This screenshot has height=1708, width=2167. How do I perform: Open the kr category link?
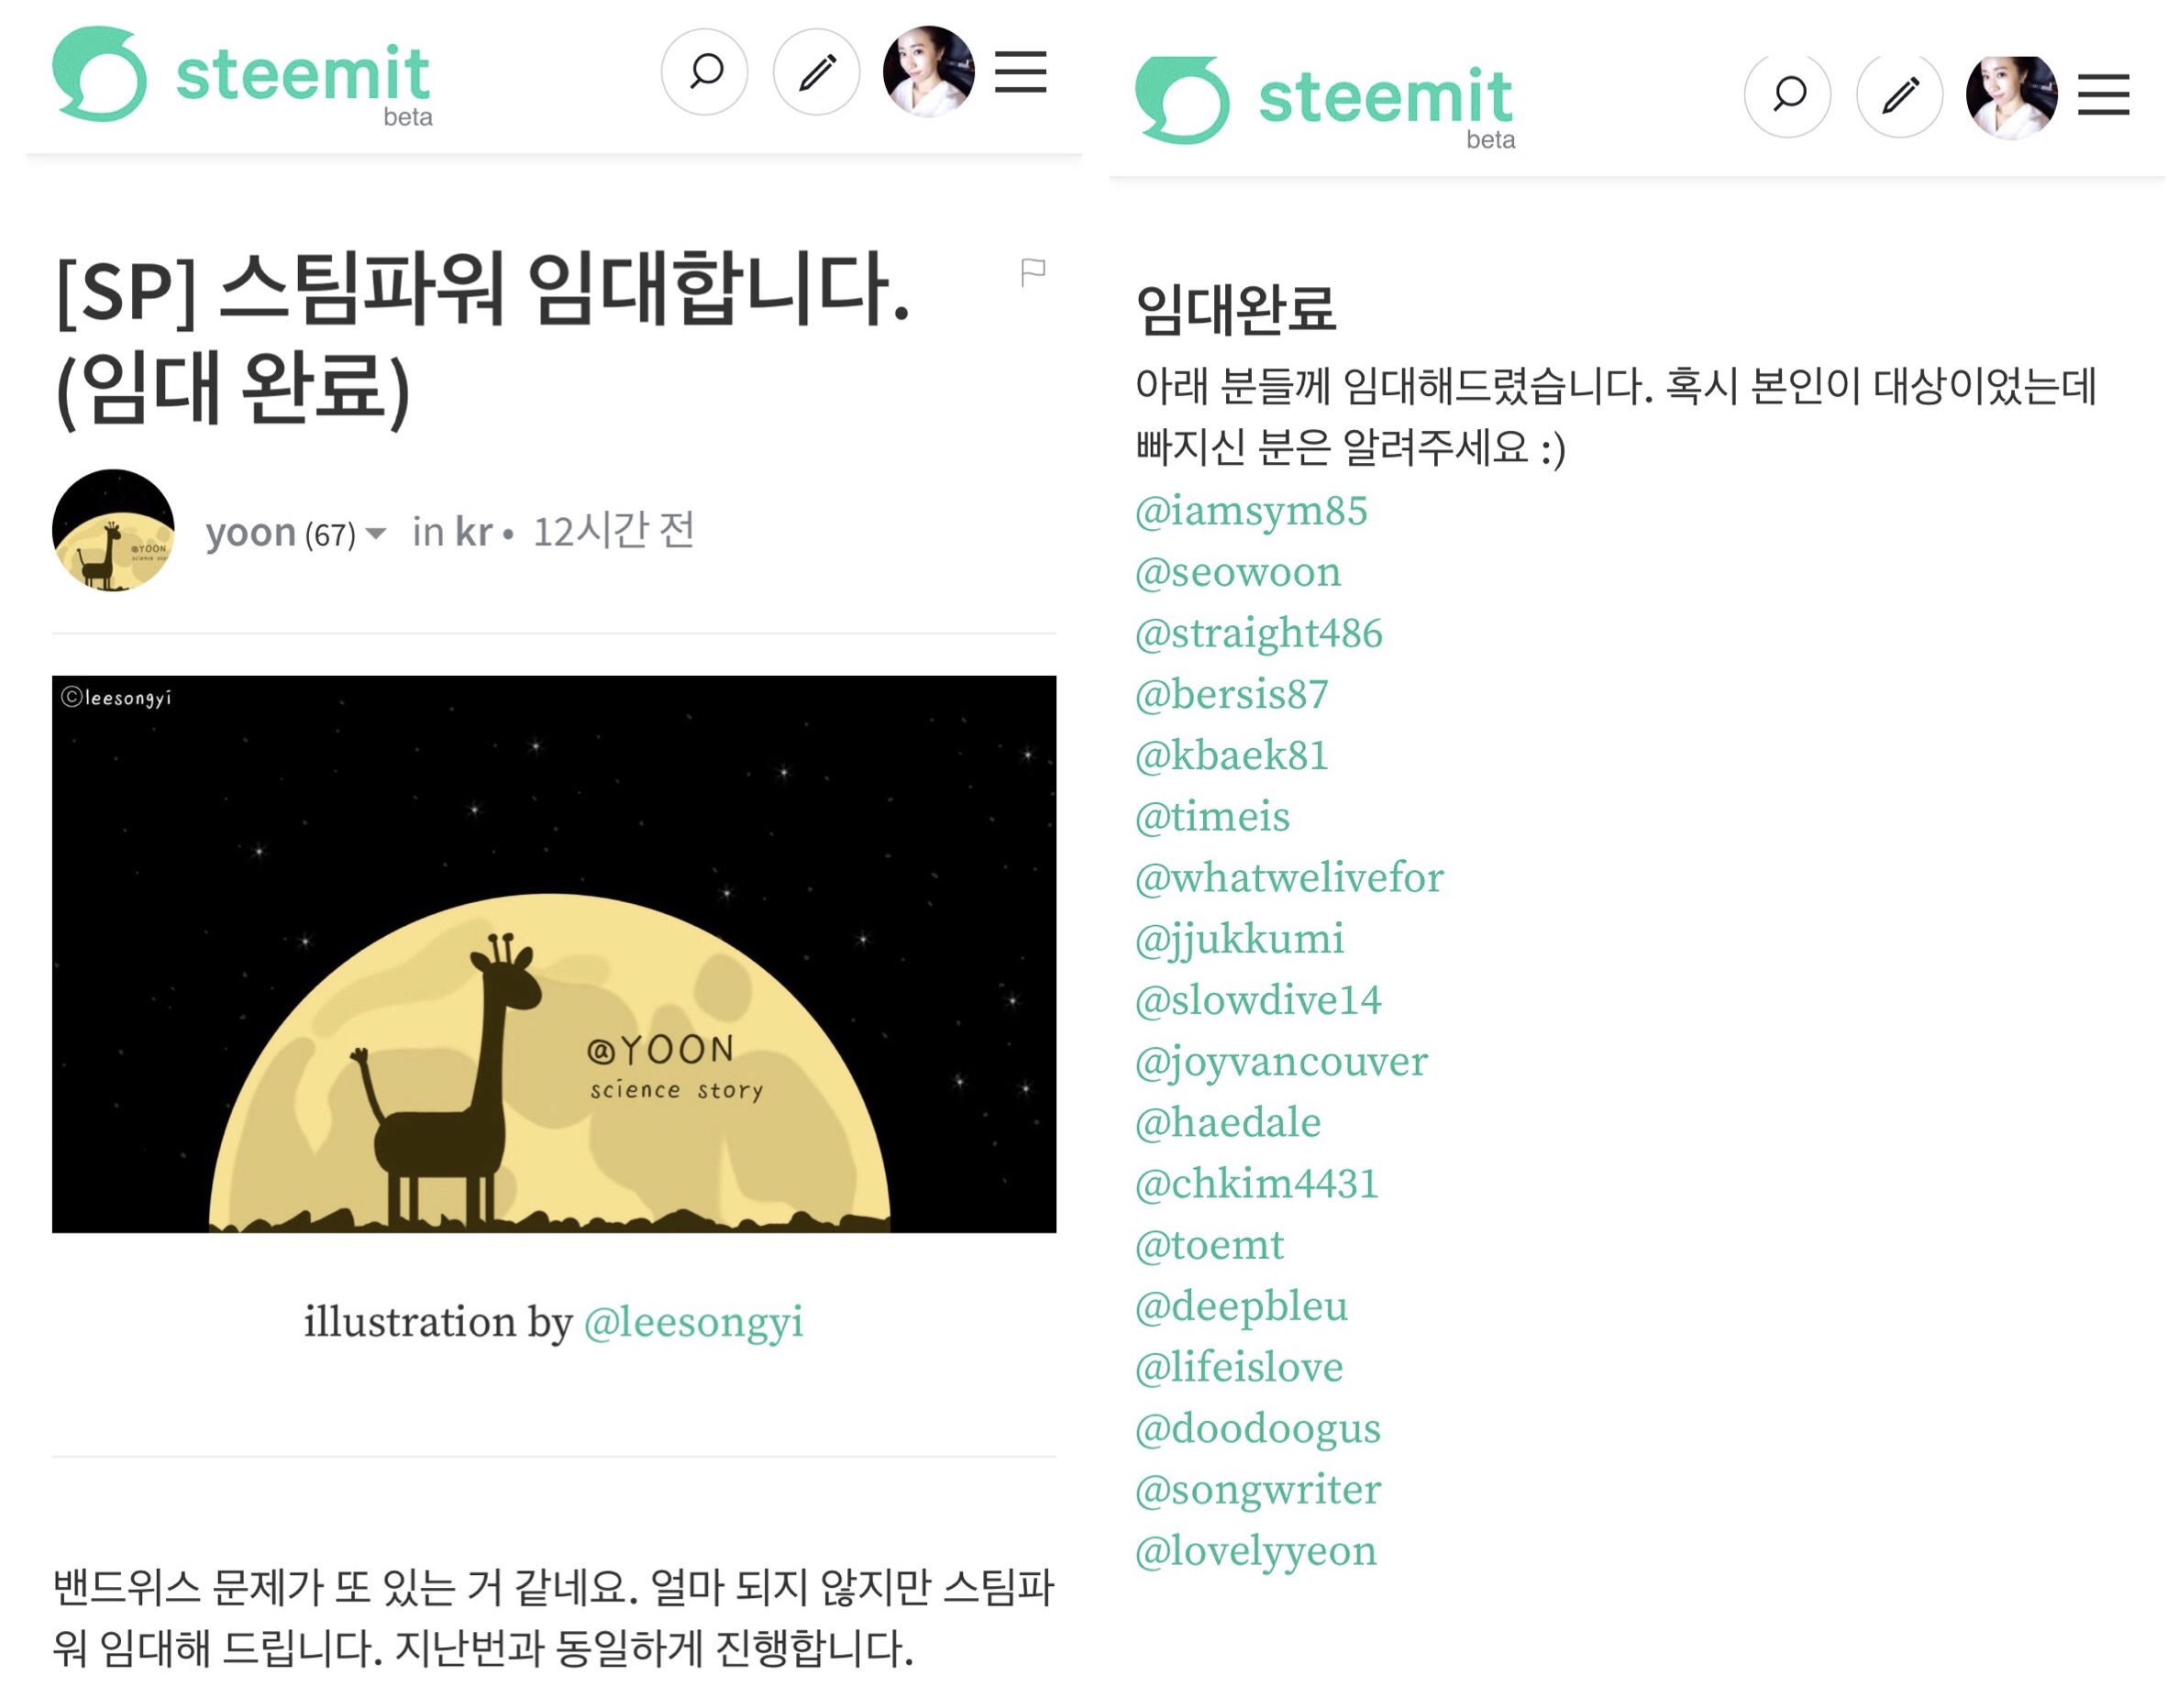coord(473,532)
